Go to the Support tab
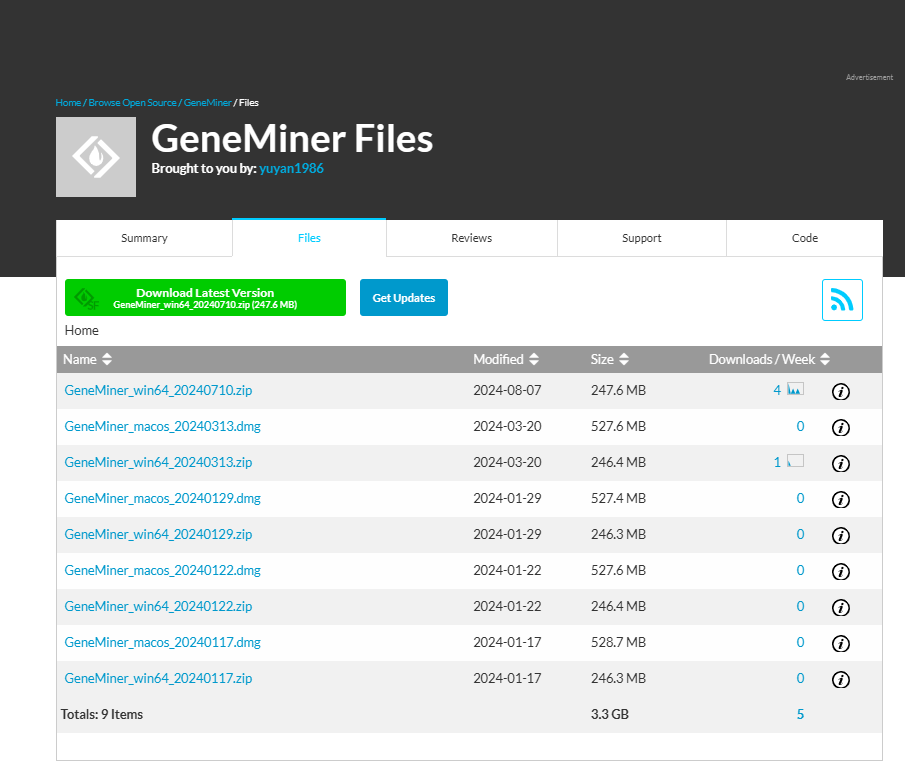This screenshot has width=905, height=770. pyautogui.click(x=642, y=238)
